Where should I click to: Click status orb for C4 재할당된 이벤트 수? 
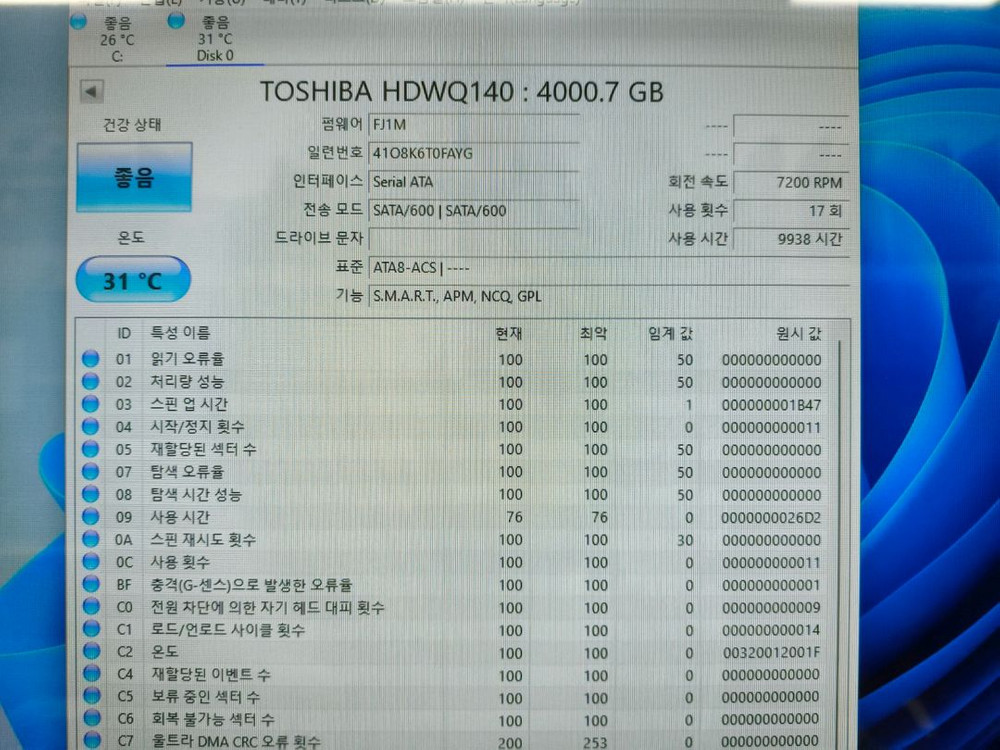point(92,674)
